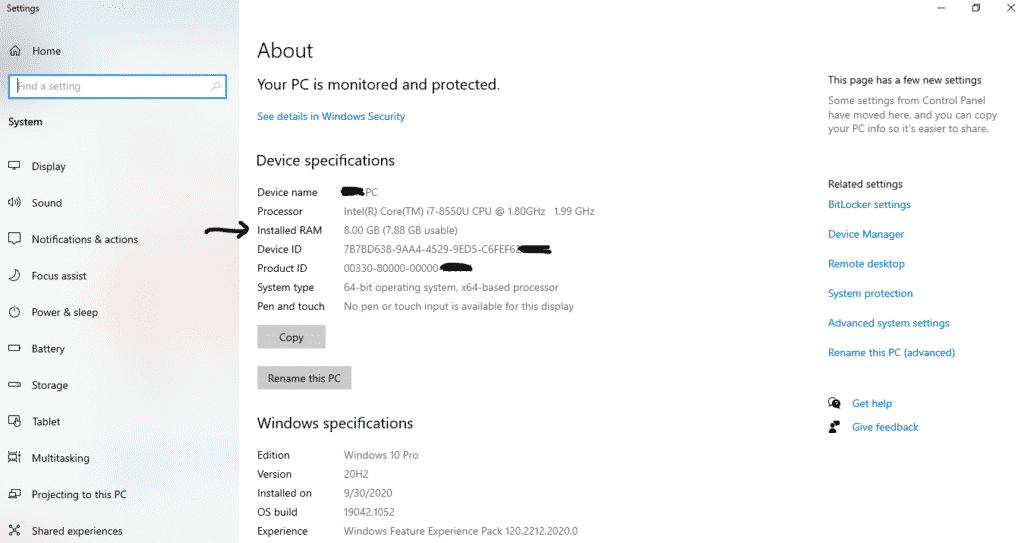Click the Windows Feature Experience Pack text
The width and height of the screenshot is (1024, 543).
pos(460,531)
